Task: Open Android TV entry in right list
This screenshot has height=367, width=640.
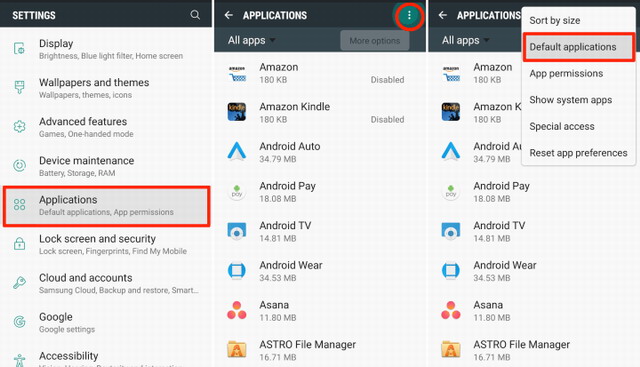Action: 534,231
